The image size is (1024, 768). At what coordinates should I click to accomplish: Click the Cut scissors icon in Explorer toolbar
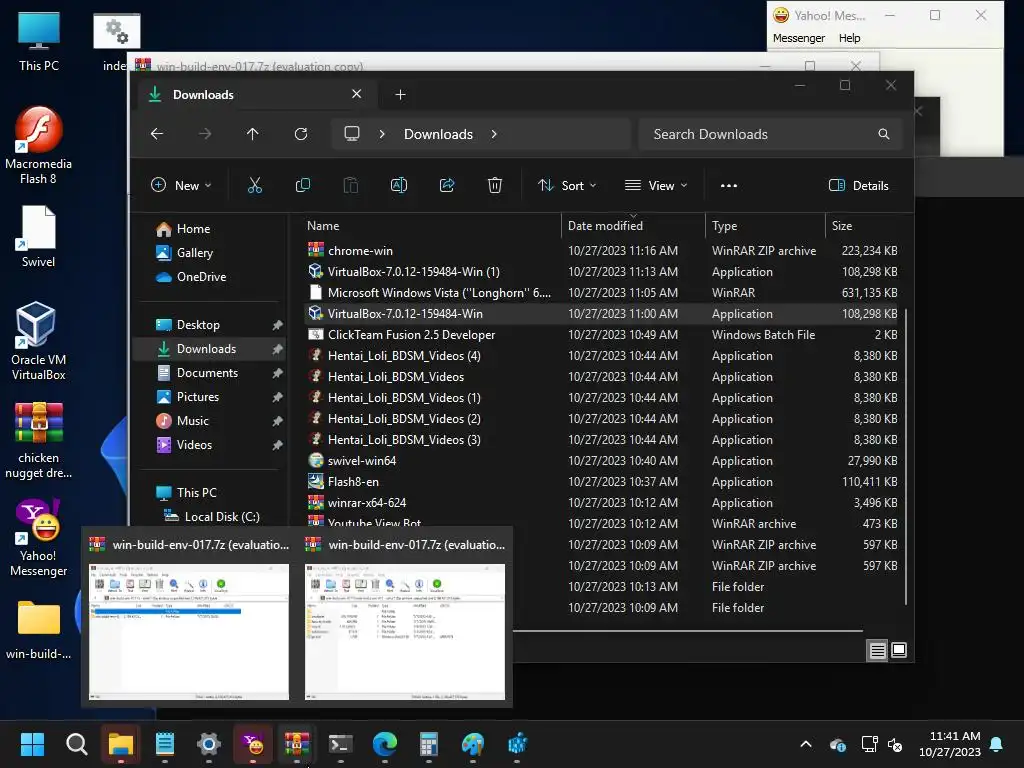[x=255, y=185]
